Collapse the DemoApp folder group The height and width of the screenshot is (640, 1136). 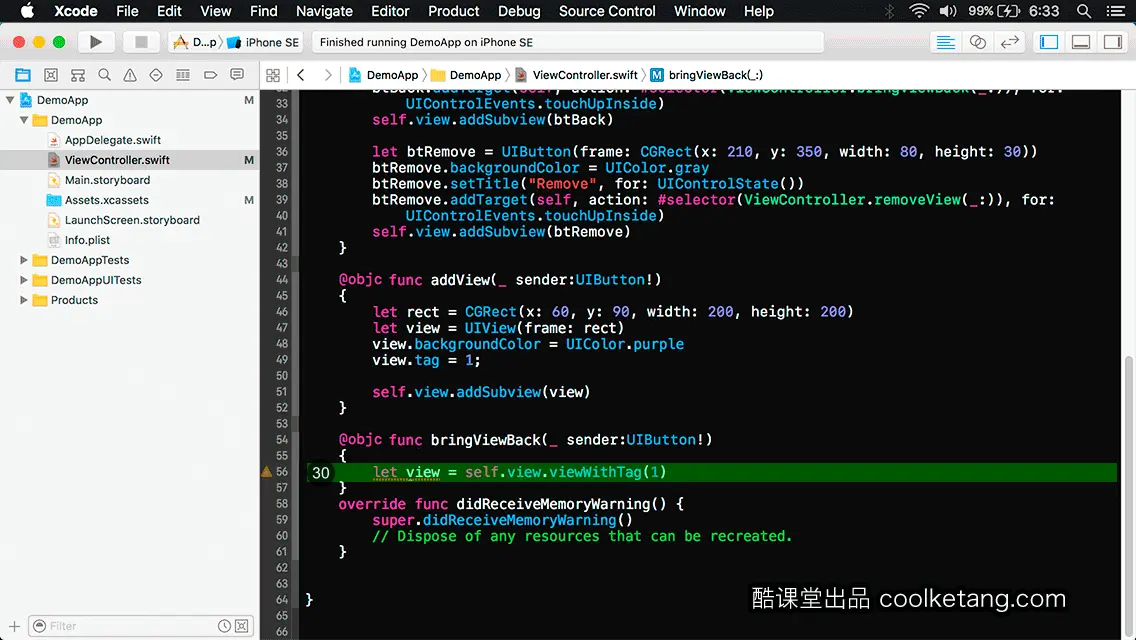point(24,120)
